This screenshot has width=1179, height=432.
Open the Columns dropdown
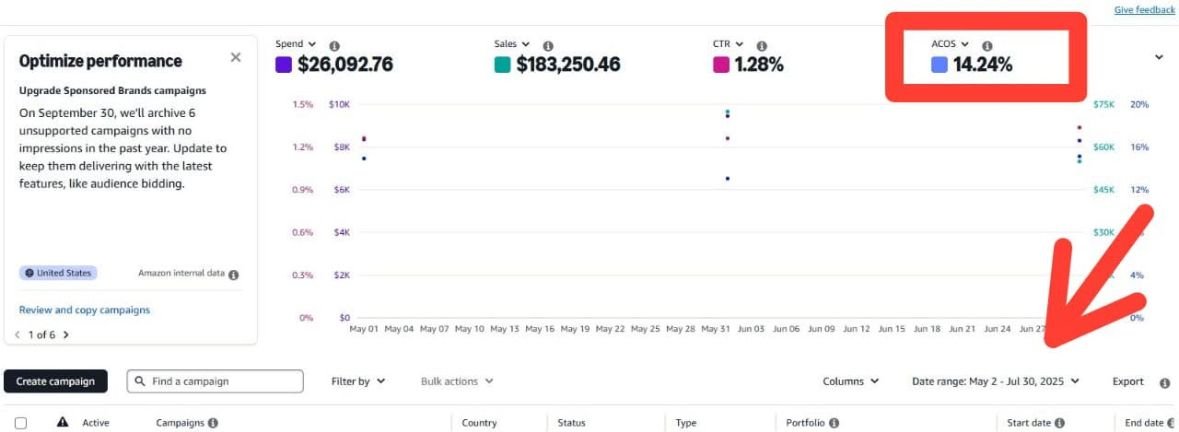click(x=851, y=381)
